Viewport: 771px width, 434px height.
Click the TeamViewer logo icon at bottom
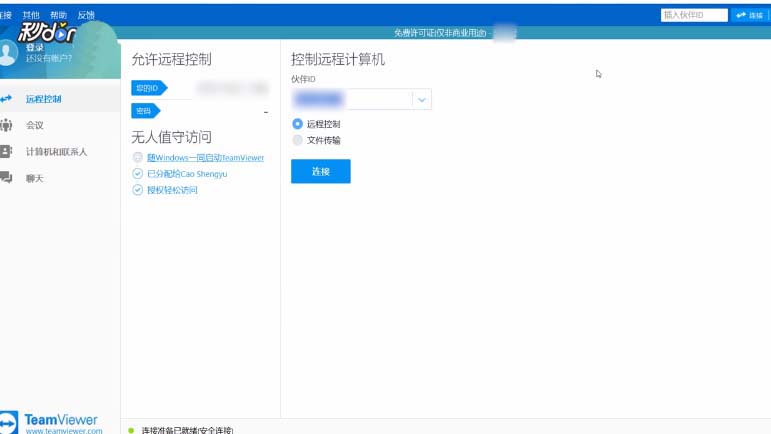tap(8, 422)
